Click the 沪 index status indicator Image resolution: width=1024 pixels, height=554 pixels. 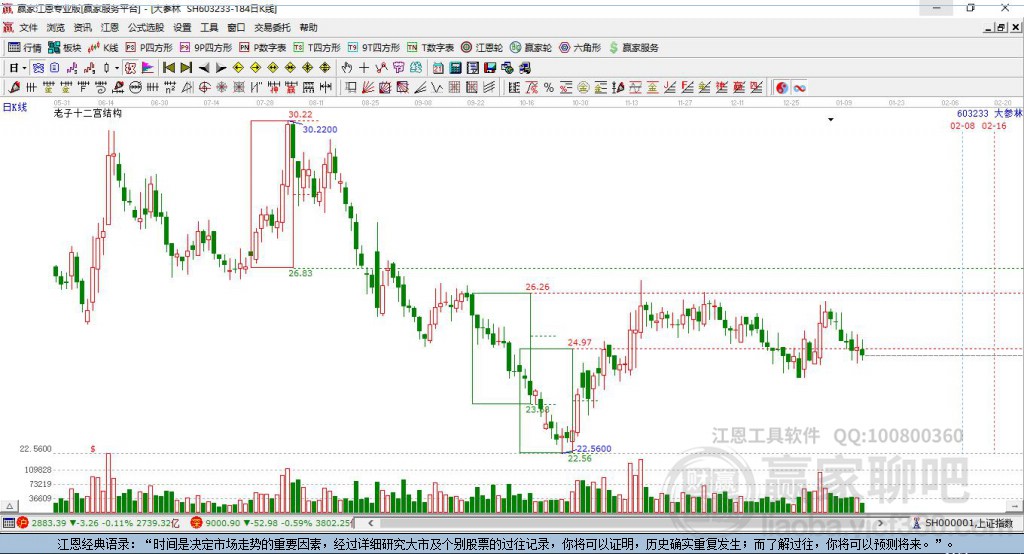[23, 523]
